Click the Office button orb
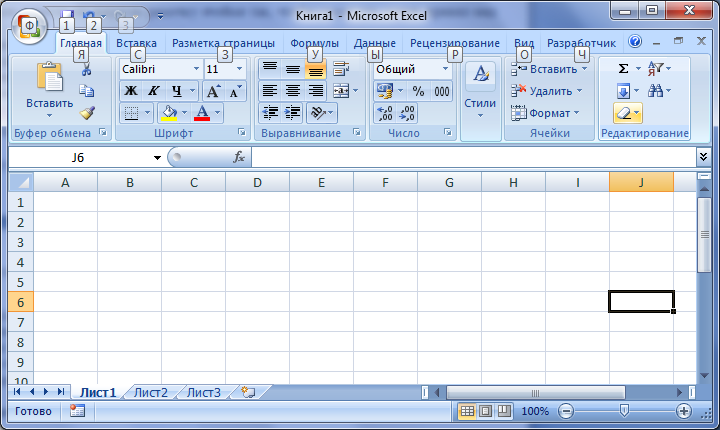The width and height of the screenshot is (720, 430). point(29,26)
